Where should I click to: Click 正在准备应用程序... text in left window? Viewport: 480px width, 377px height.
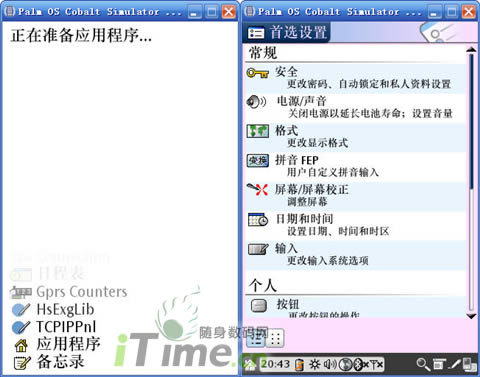(x=81, y=35)
